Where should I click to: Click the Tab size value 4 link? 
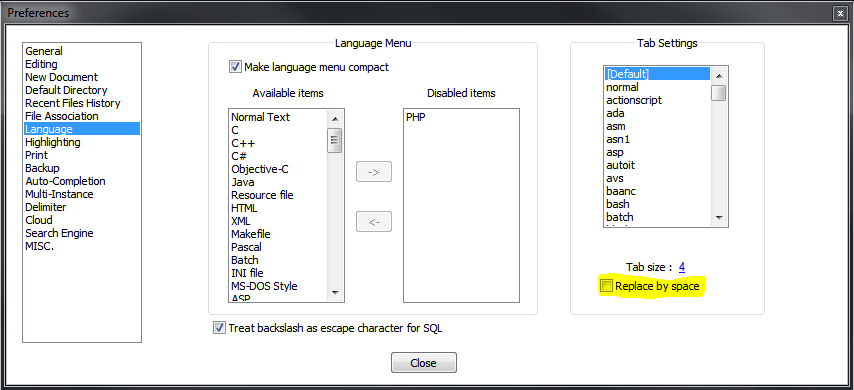click(682, 267)
